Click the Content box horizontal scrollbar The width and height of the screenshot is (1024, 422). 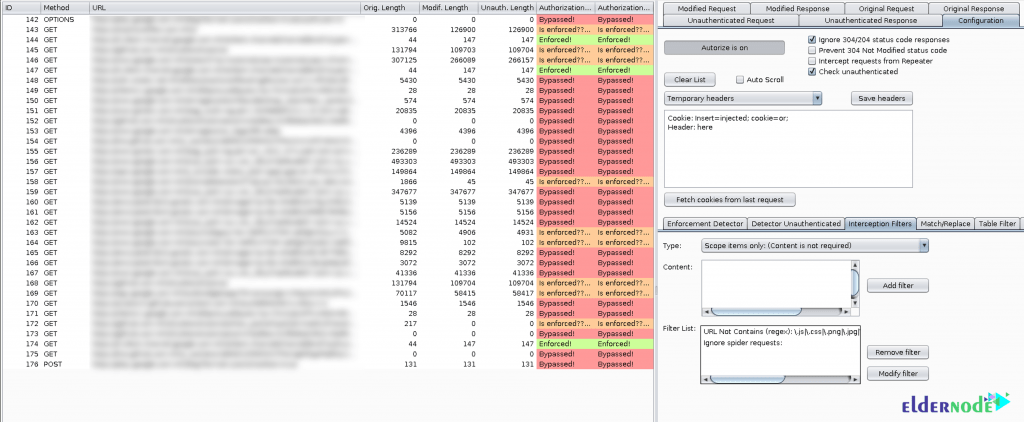click(x=775, y=312)
